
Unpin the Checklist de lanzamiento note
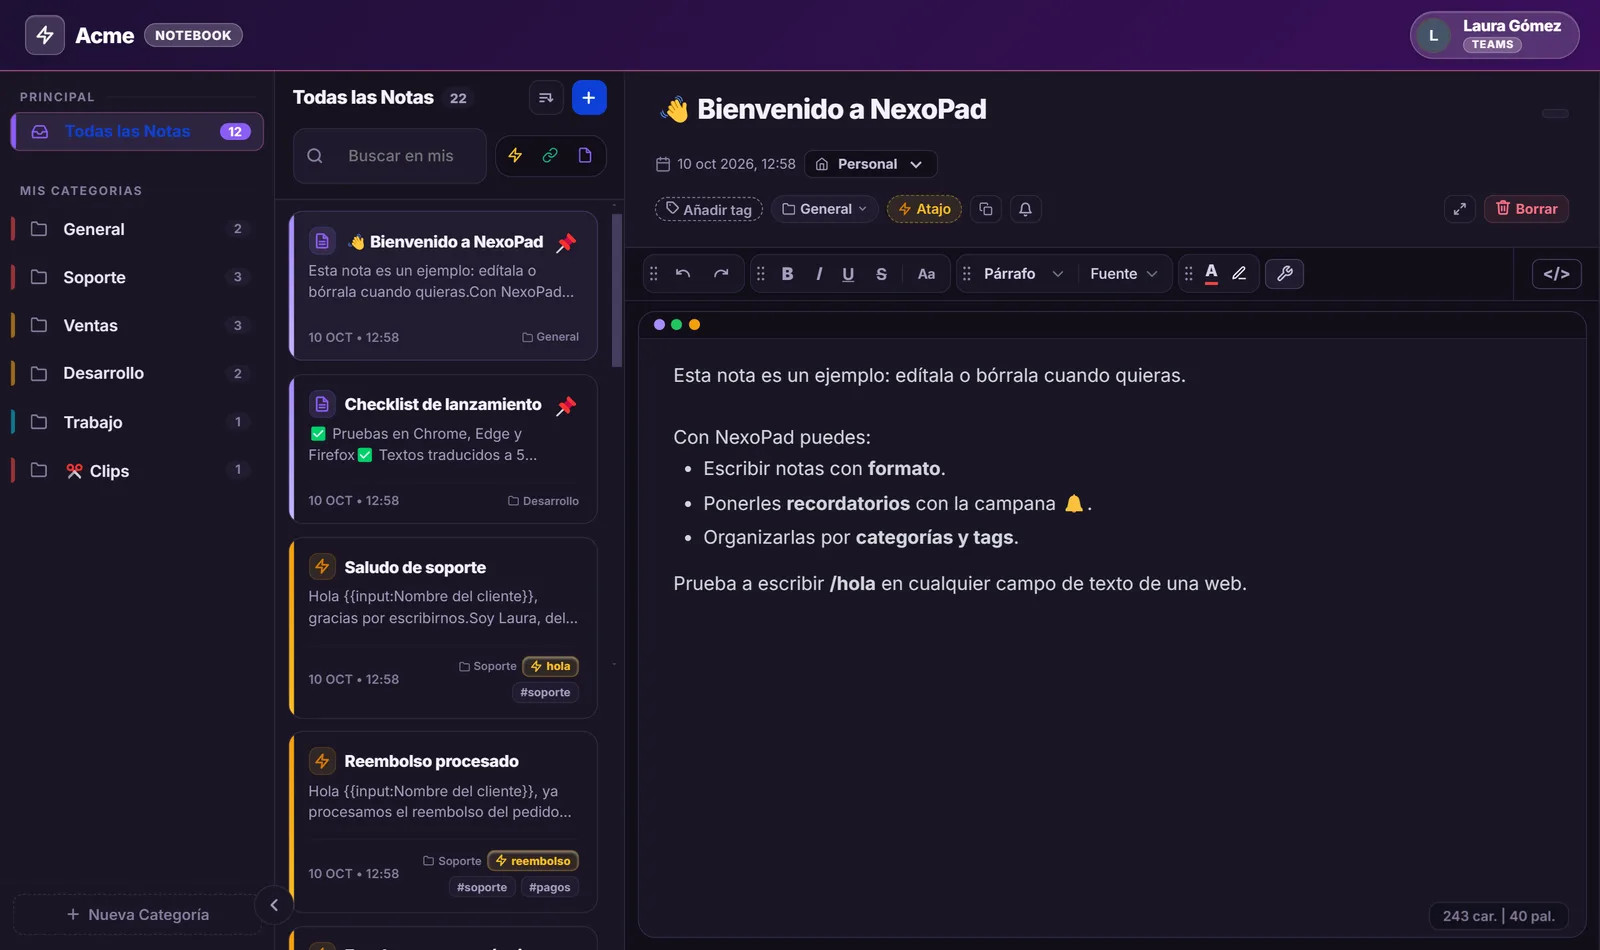pos(566,405)
